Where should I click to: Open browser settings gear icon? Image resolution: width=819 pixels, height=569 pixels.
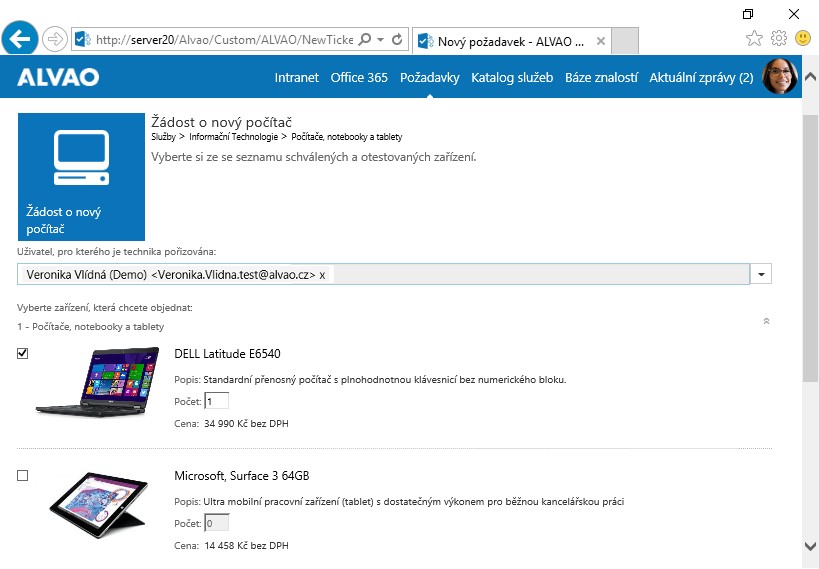(778, 38)
